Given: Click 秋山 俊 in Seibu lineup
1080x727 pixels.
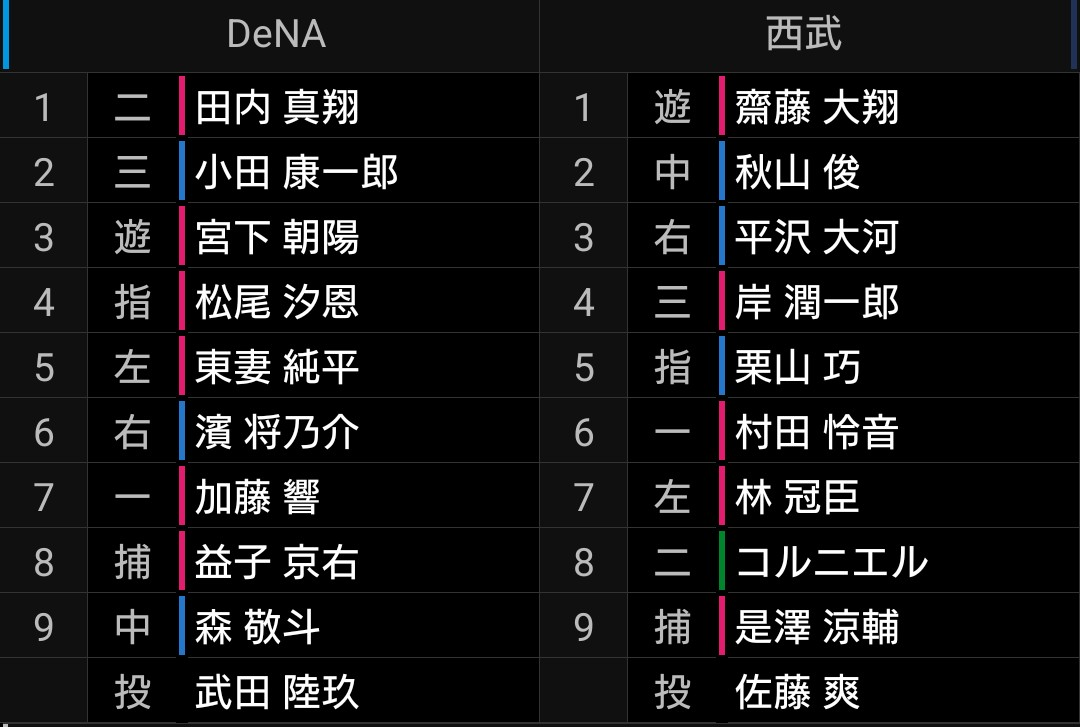Looking at the screenshot, I should pyautogui.click(x=798, y=172).
